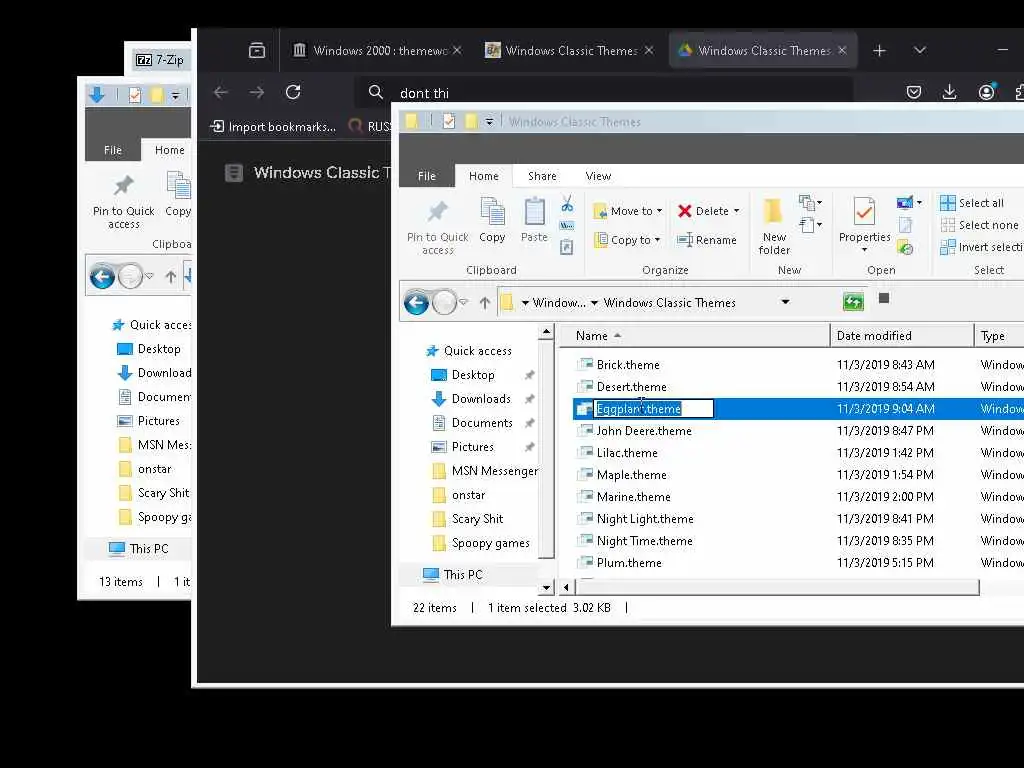Click Pin to Quick access in front Explorer
Viewport: 1024px width, 768px height.
pyautogui.click(x=438, y=228)
